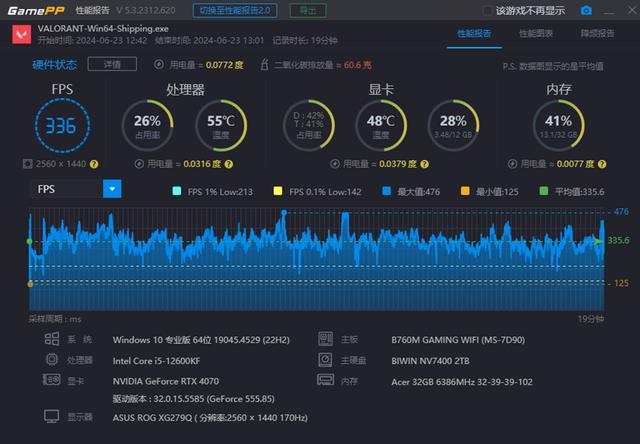Click driver version 32.0.15.5585 text
640x444 pixels.
pyautogui.click(x=193, y=399)
